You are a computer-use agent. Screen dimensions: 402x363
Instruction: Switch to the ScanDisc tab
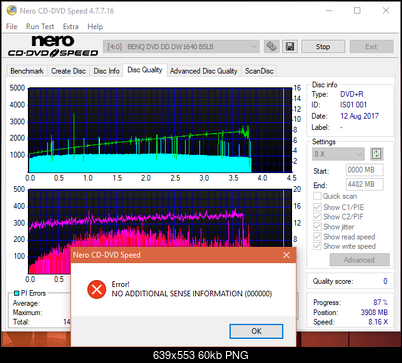coord(259,71)
